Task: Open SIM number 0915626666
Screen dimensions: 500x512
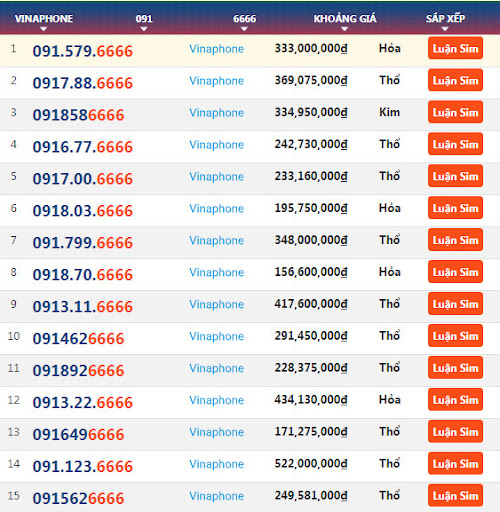Action: coord(78,498)
